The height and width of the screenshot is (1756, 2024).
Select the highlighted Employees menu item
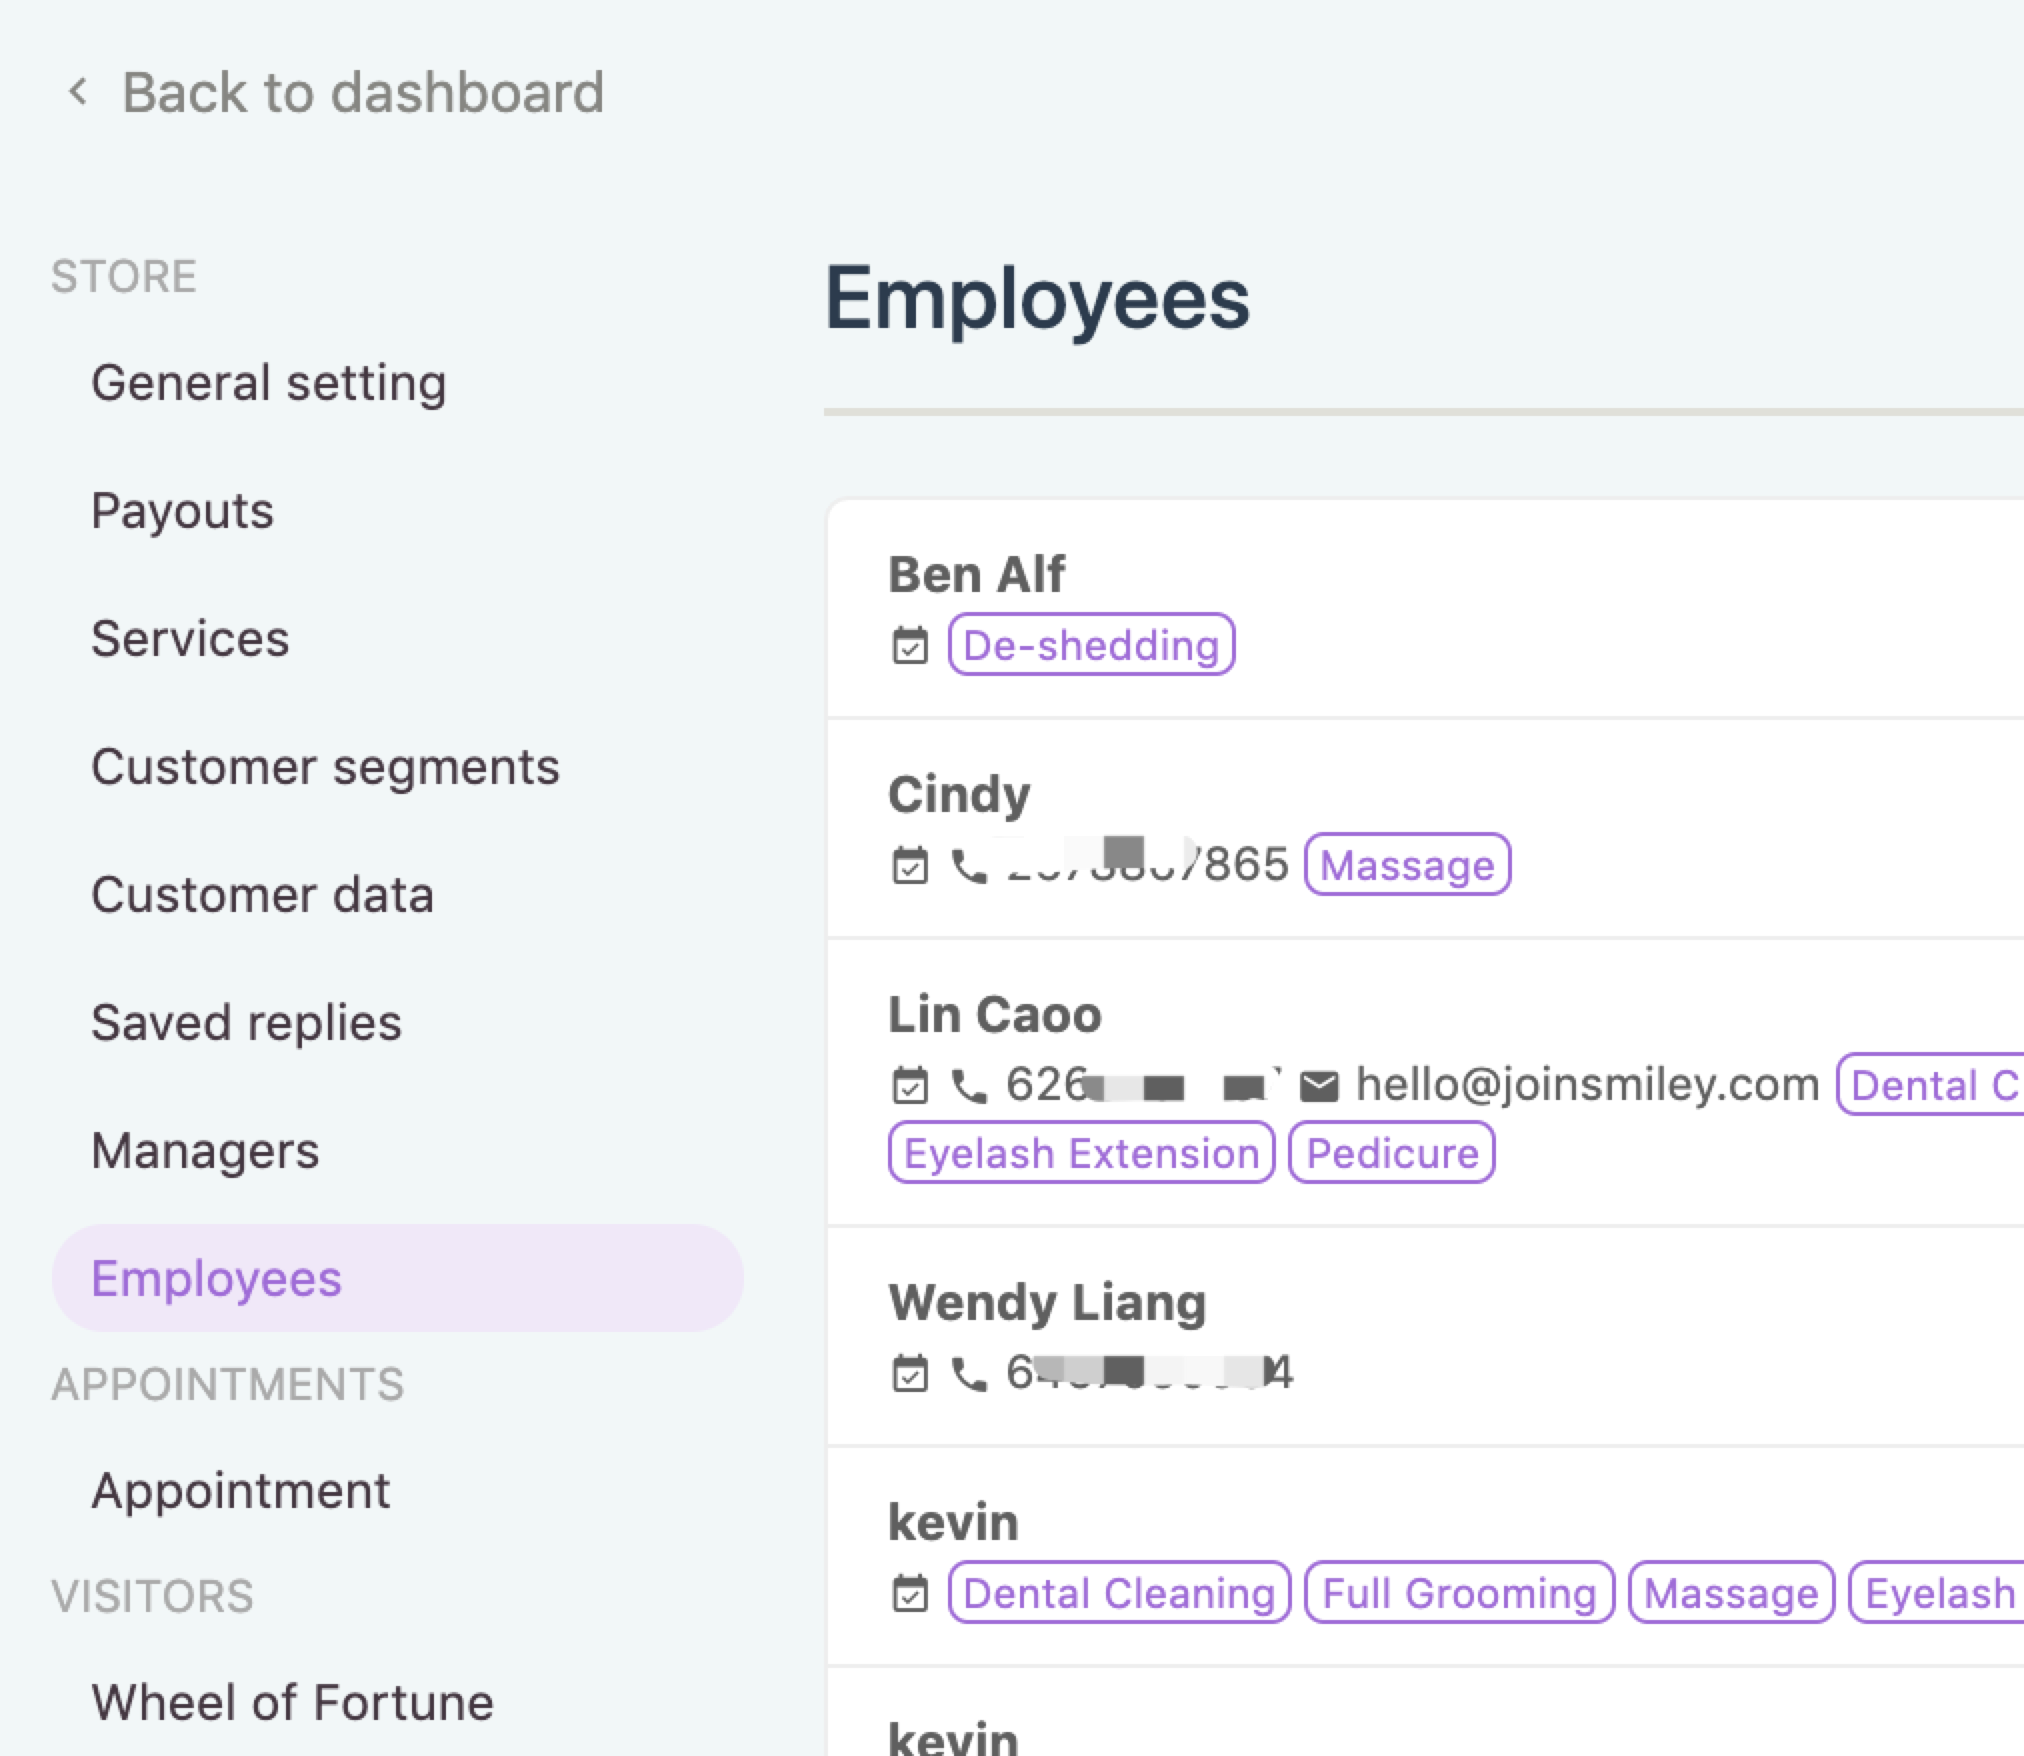pyautogui.click(x=397, y=1278)
